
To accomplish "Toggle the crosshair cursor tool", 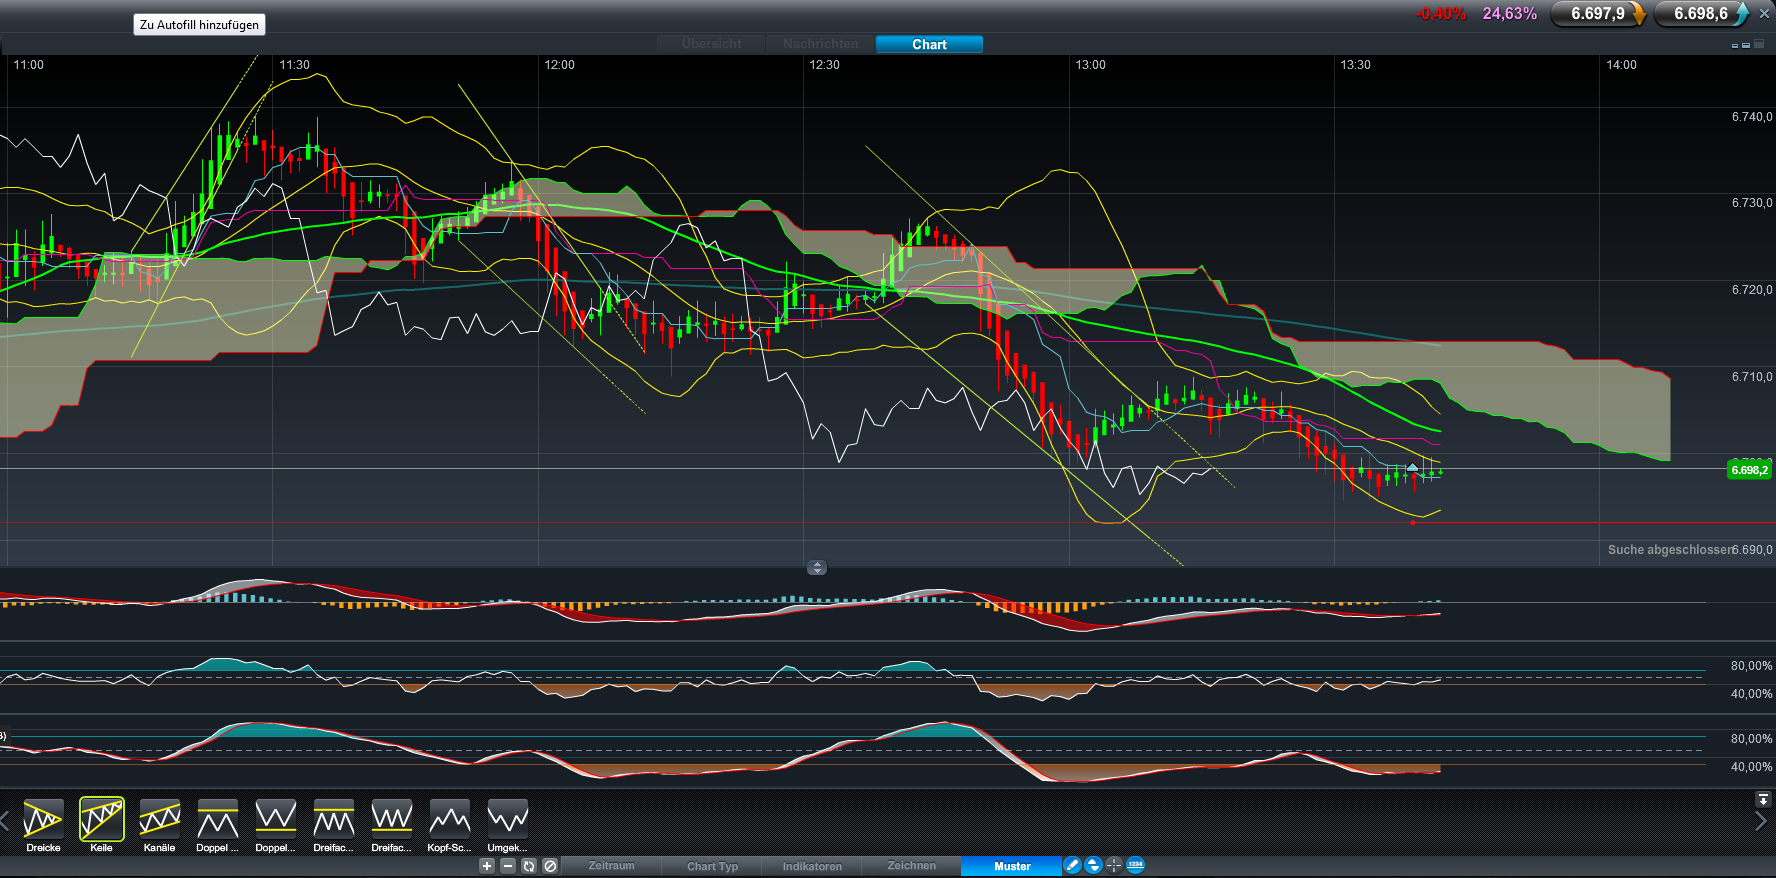I will [1114, 866].
